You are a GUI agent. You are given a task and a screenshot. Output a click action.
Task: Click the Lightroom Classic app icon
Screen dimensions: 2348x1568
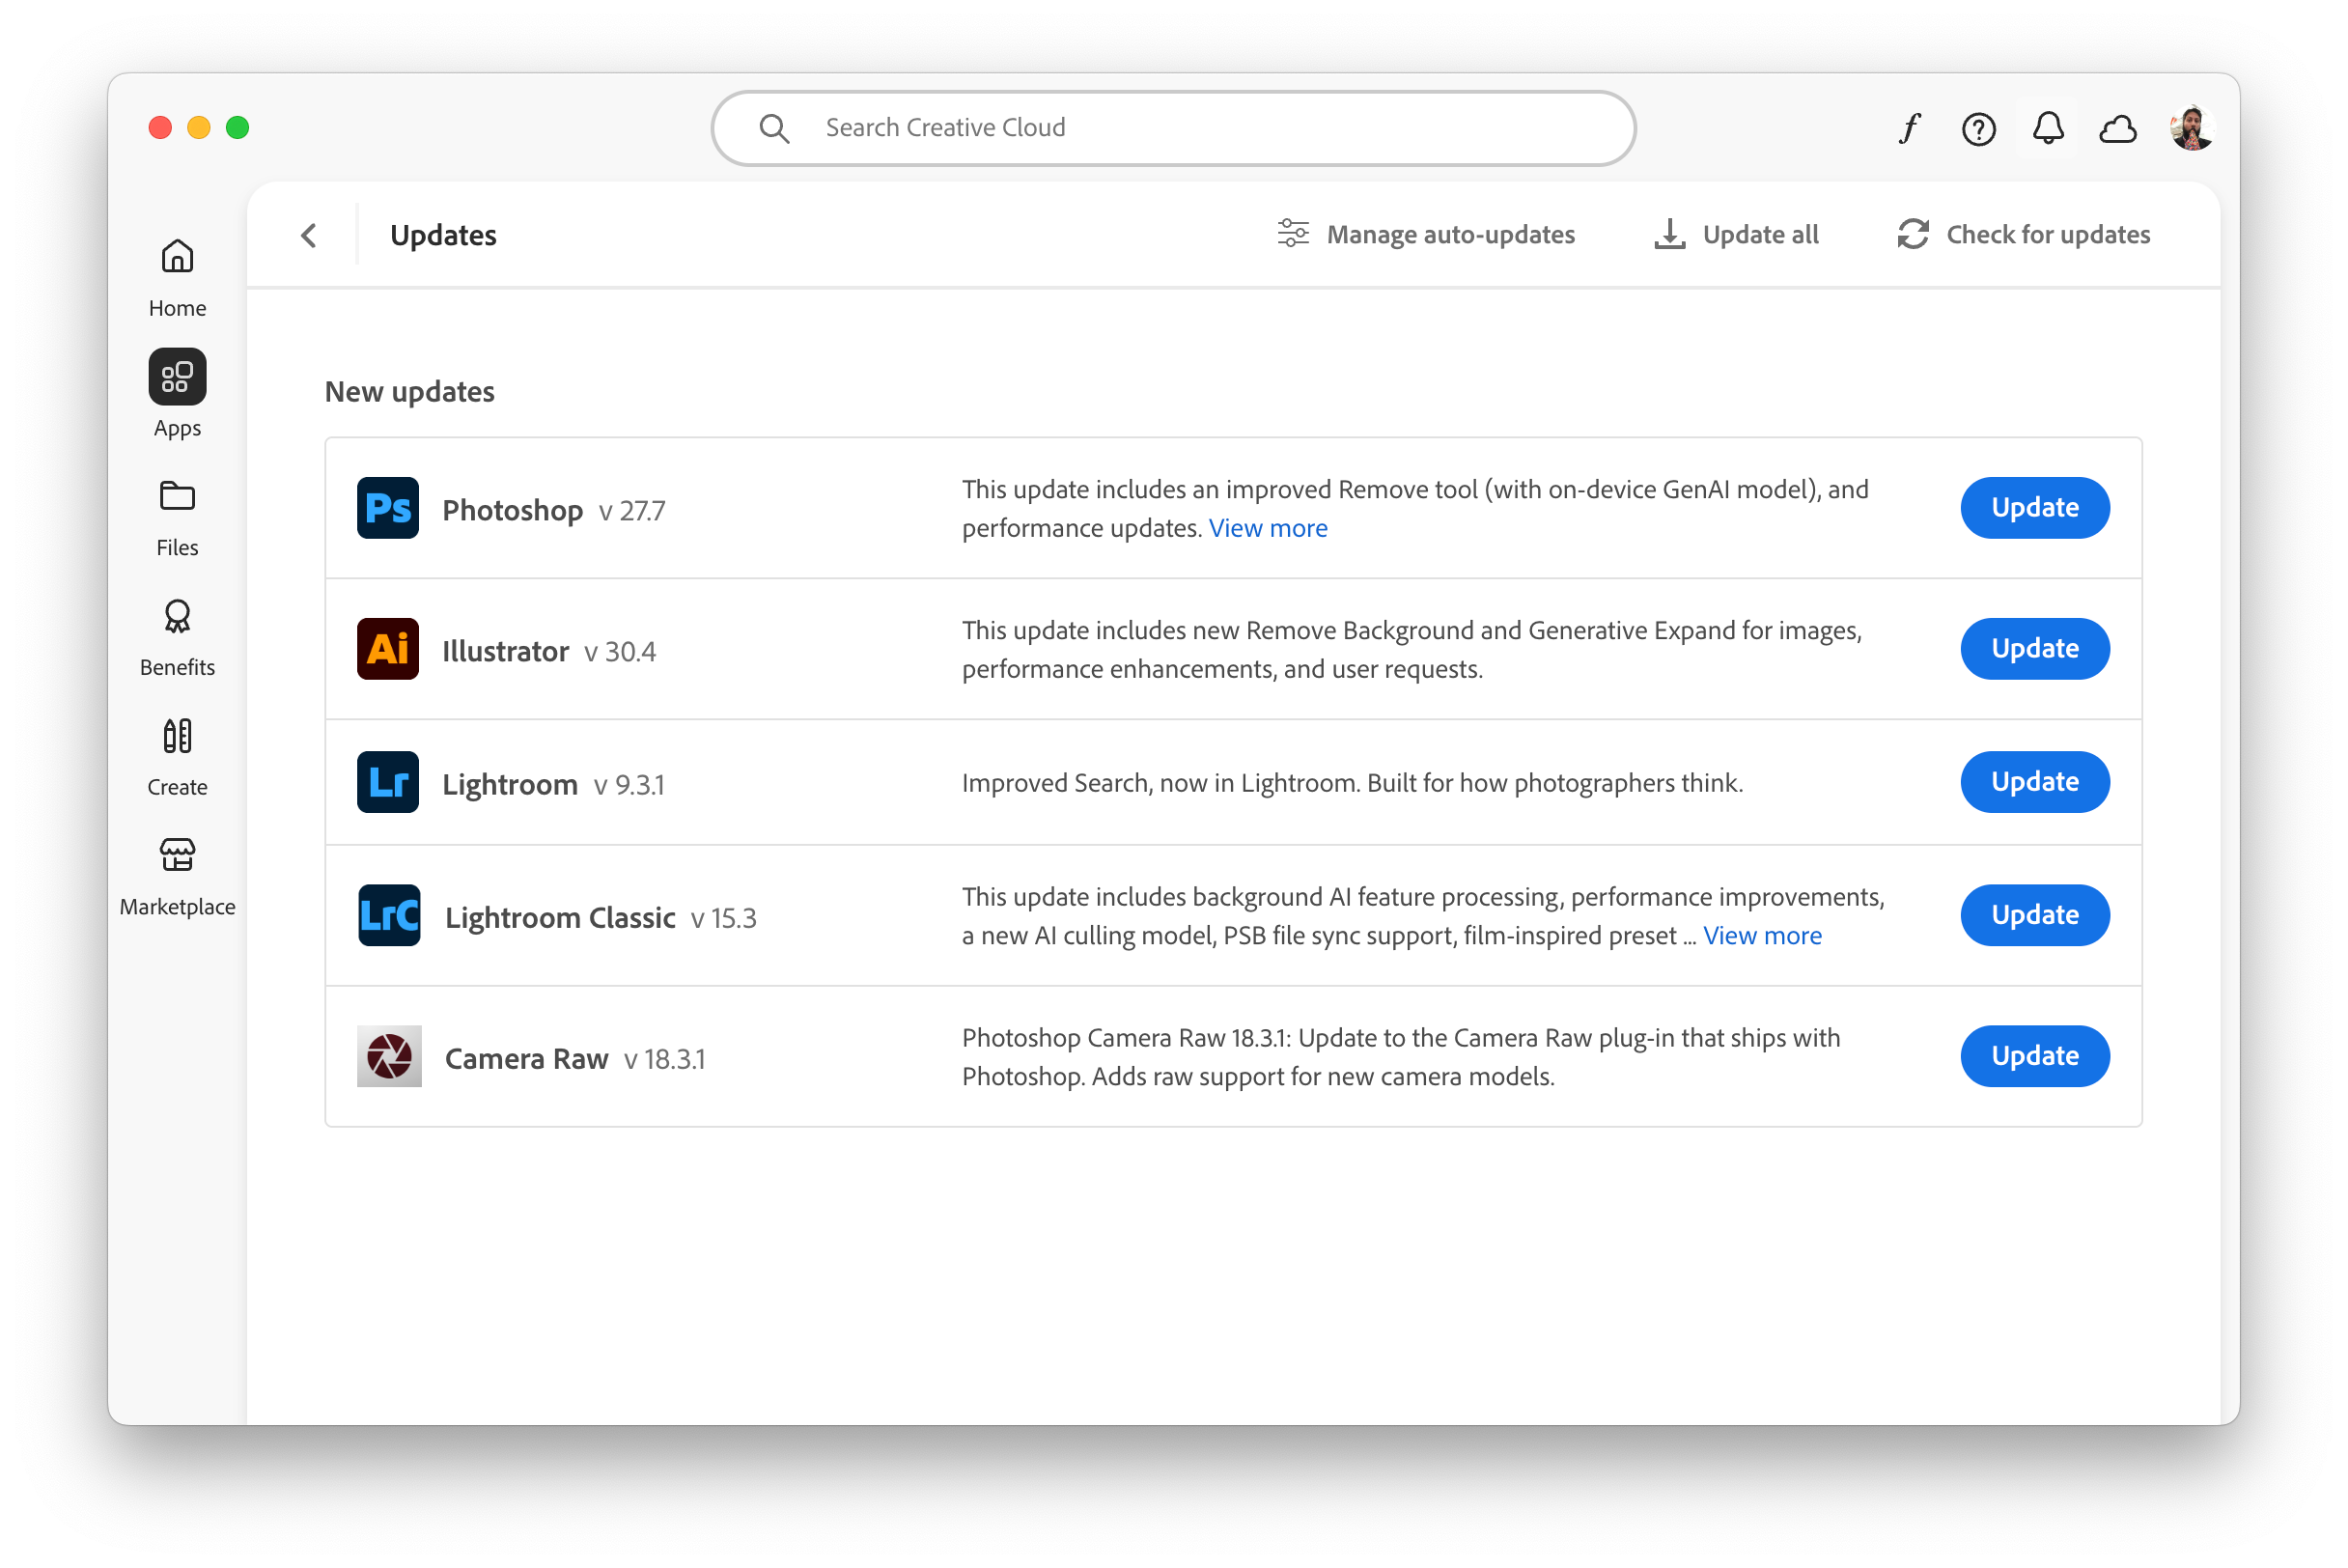(x=389, y=915)
